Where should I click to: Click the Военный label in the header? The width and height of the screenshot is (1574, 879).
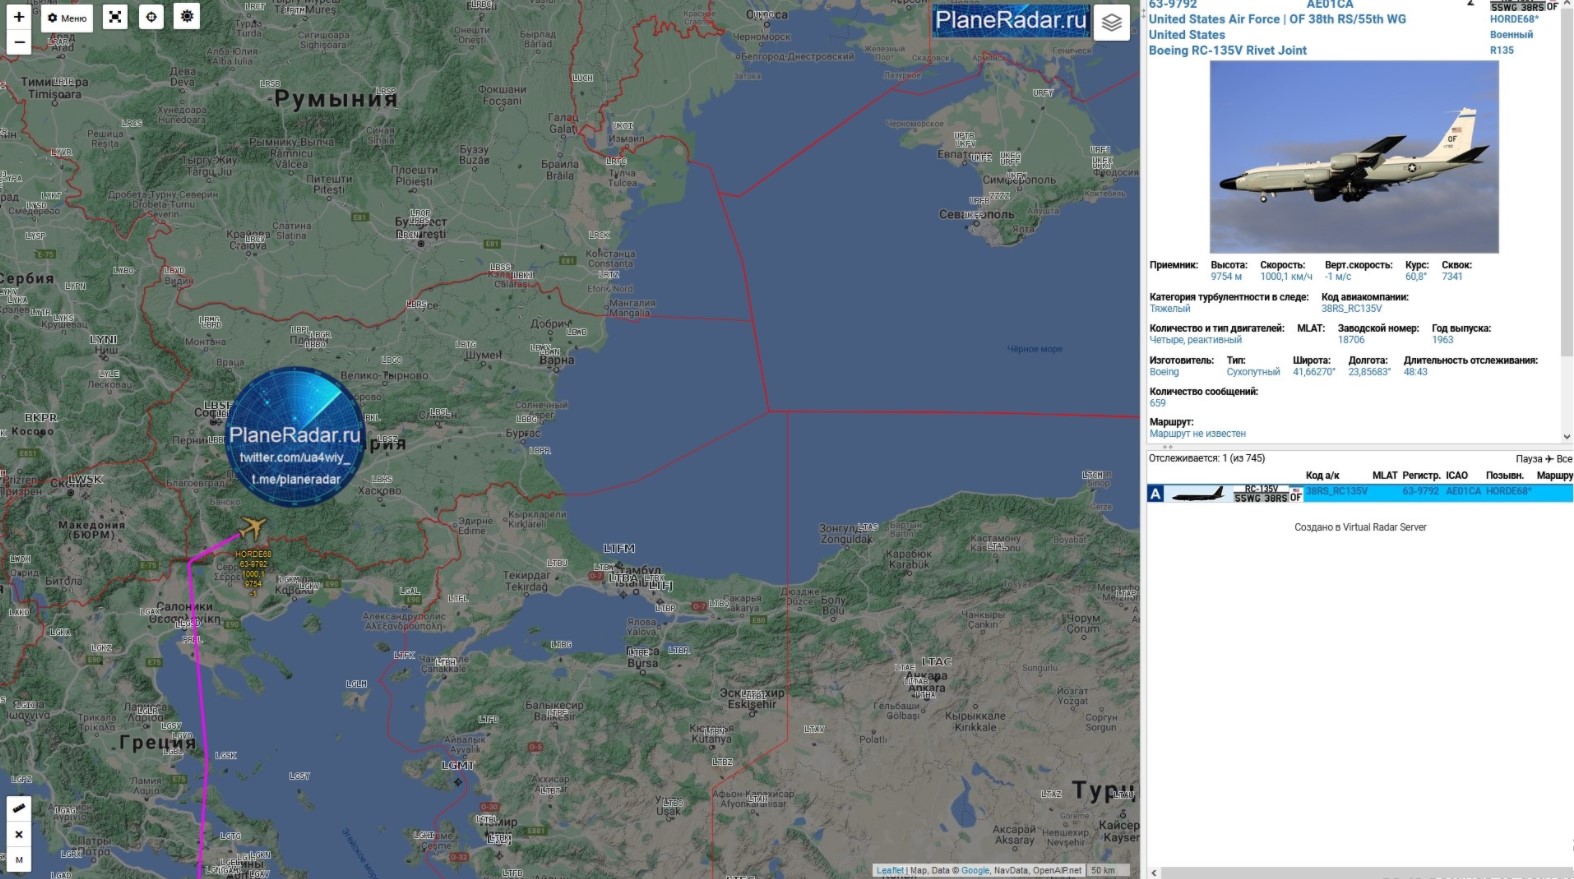click(x=1511, y=34)
